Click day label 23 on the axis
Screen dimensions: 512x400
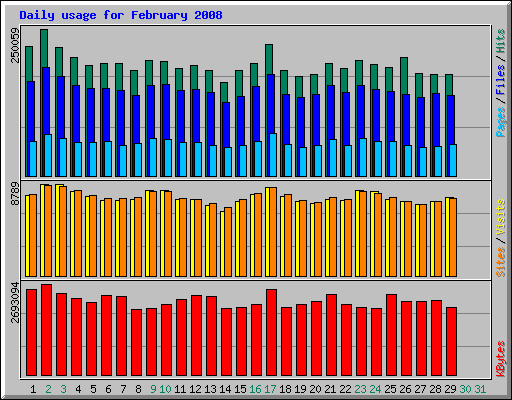360,389
